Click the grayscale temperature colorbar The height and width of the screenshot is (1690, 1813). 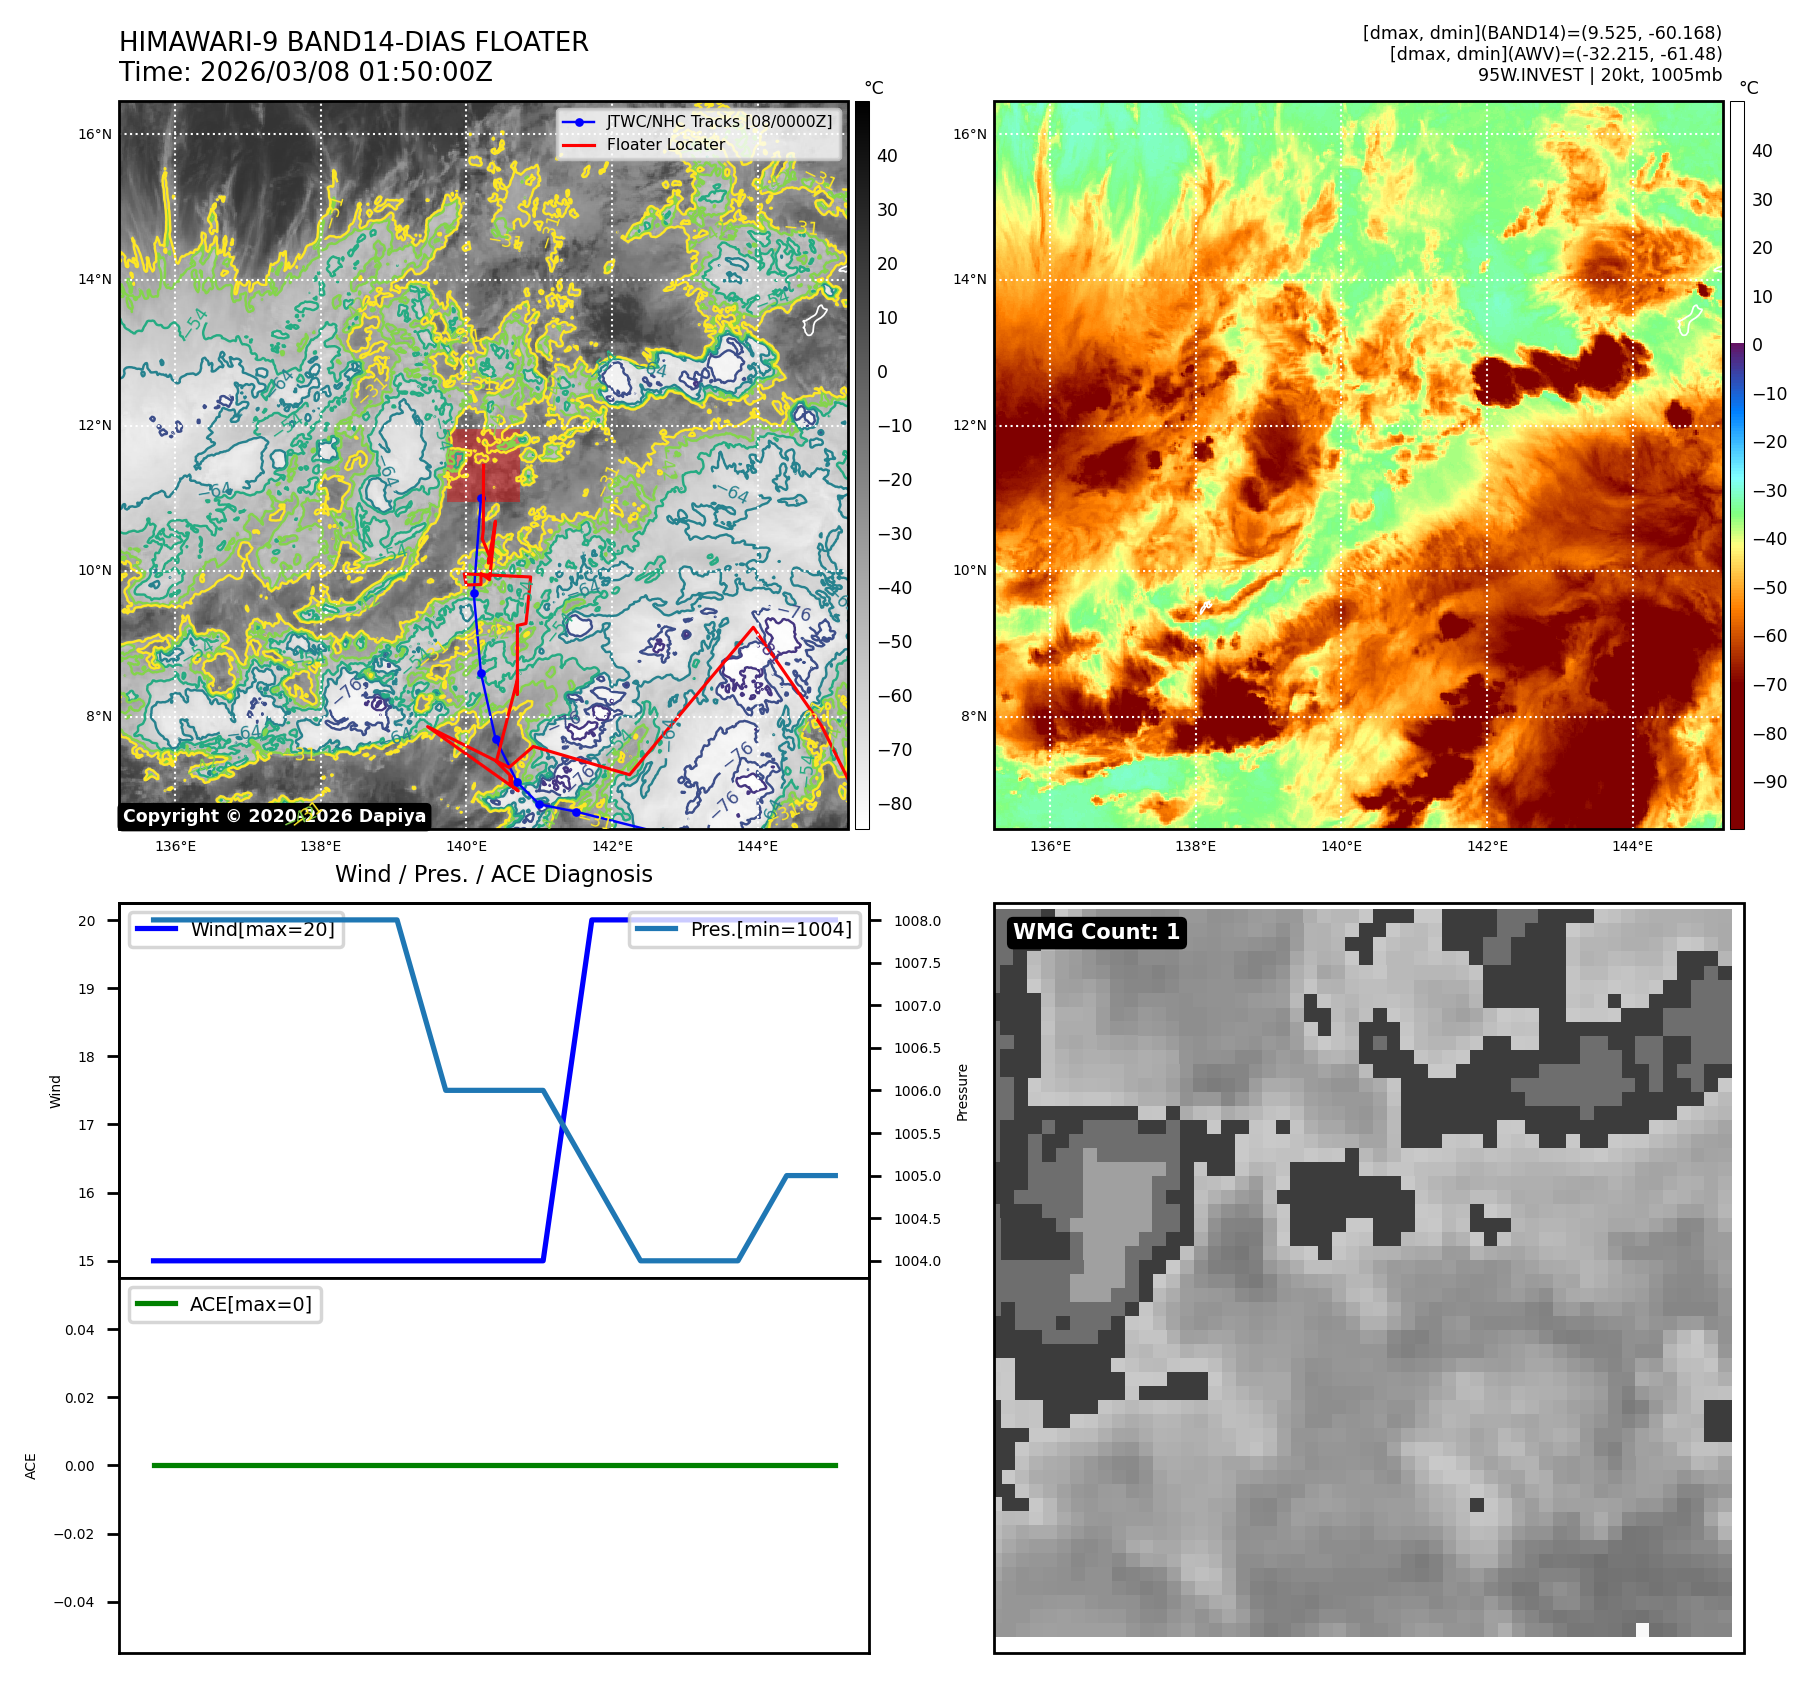[x=862, y=465]
